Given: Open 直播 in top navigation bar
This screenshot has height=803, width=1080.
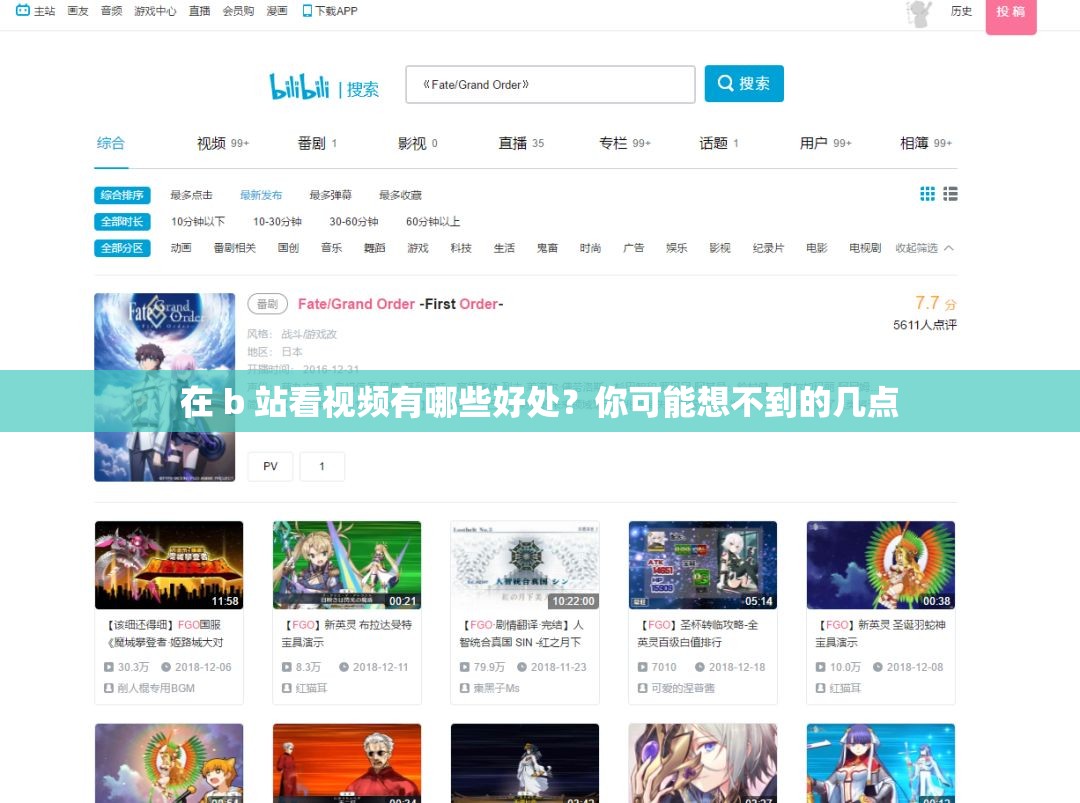Looking at the screenshot, I should [200, 11].
